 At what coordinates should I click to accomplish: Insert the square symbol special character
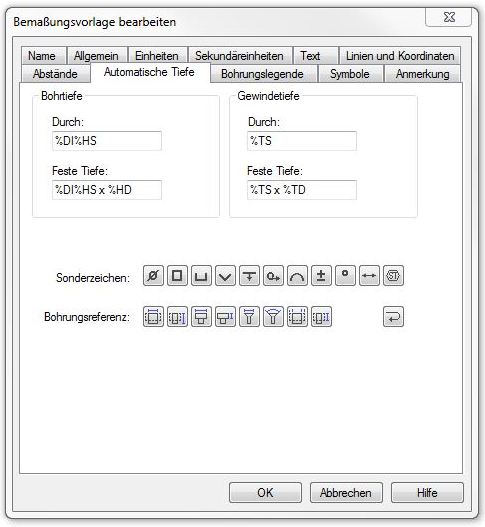[177, 276]
